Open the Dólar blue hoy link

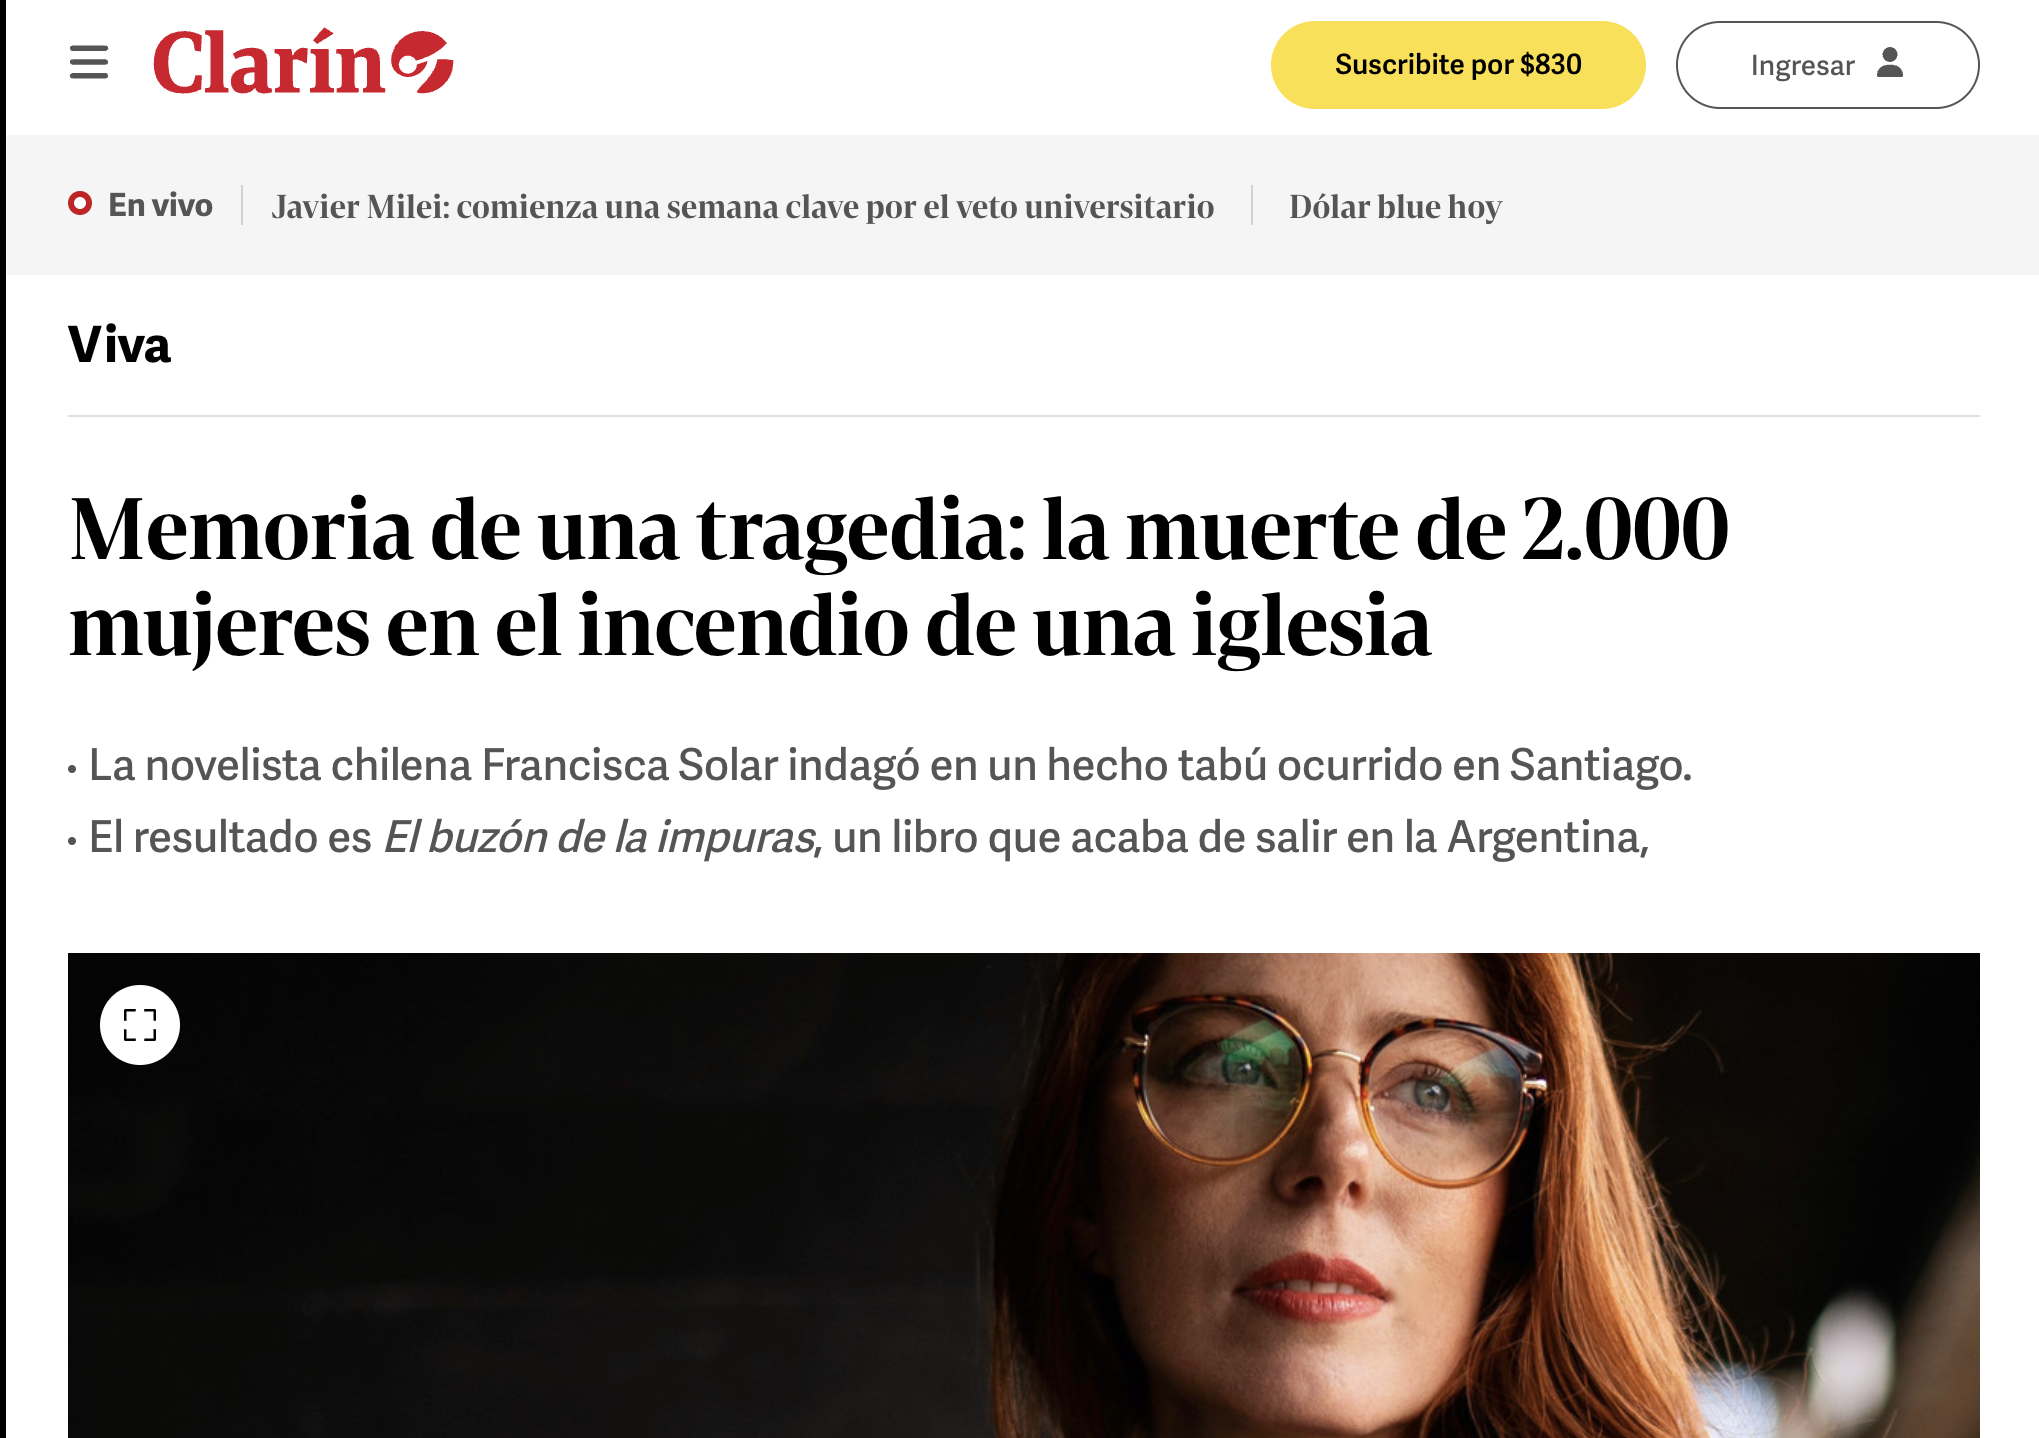1395,207
